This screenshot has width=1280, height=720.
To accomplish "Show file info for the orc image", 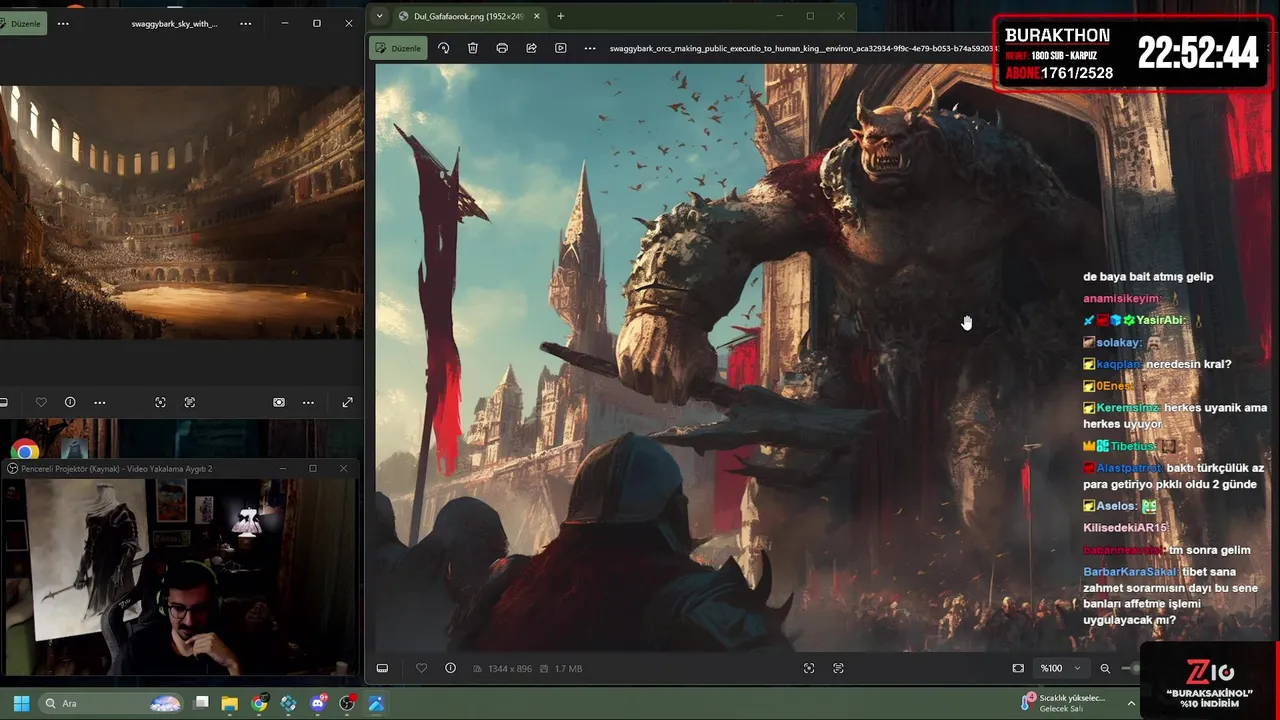I will [x=450, y=668].
